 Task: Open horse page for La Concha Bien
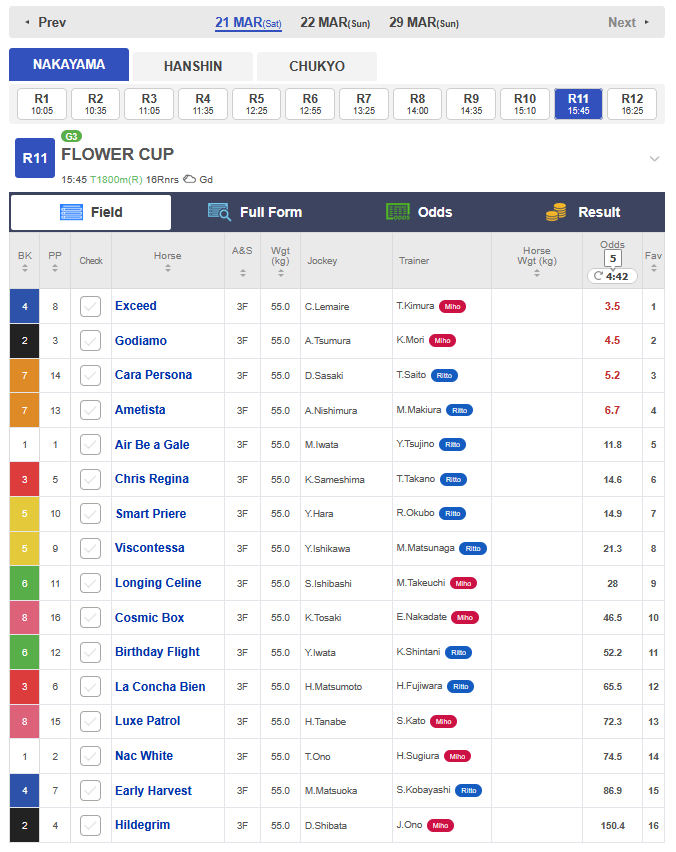point(160,687)
